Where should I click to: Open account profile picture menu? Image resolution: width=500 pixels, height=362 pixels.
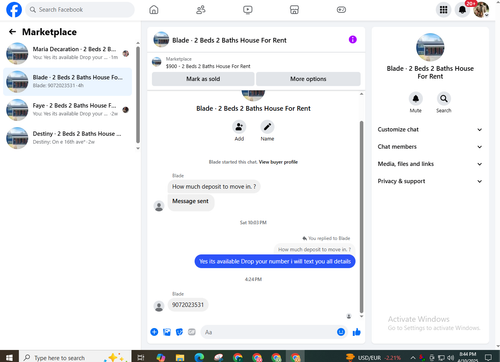[x=481, y=10]
